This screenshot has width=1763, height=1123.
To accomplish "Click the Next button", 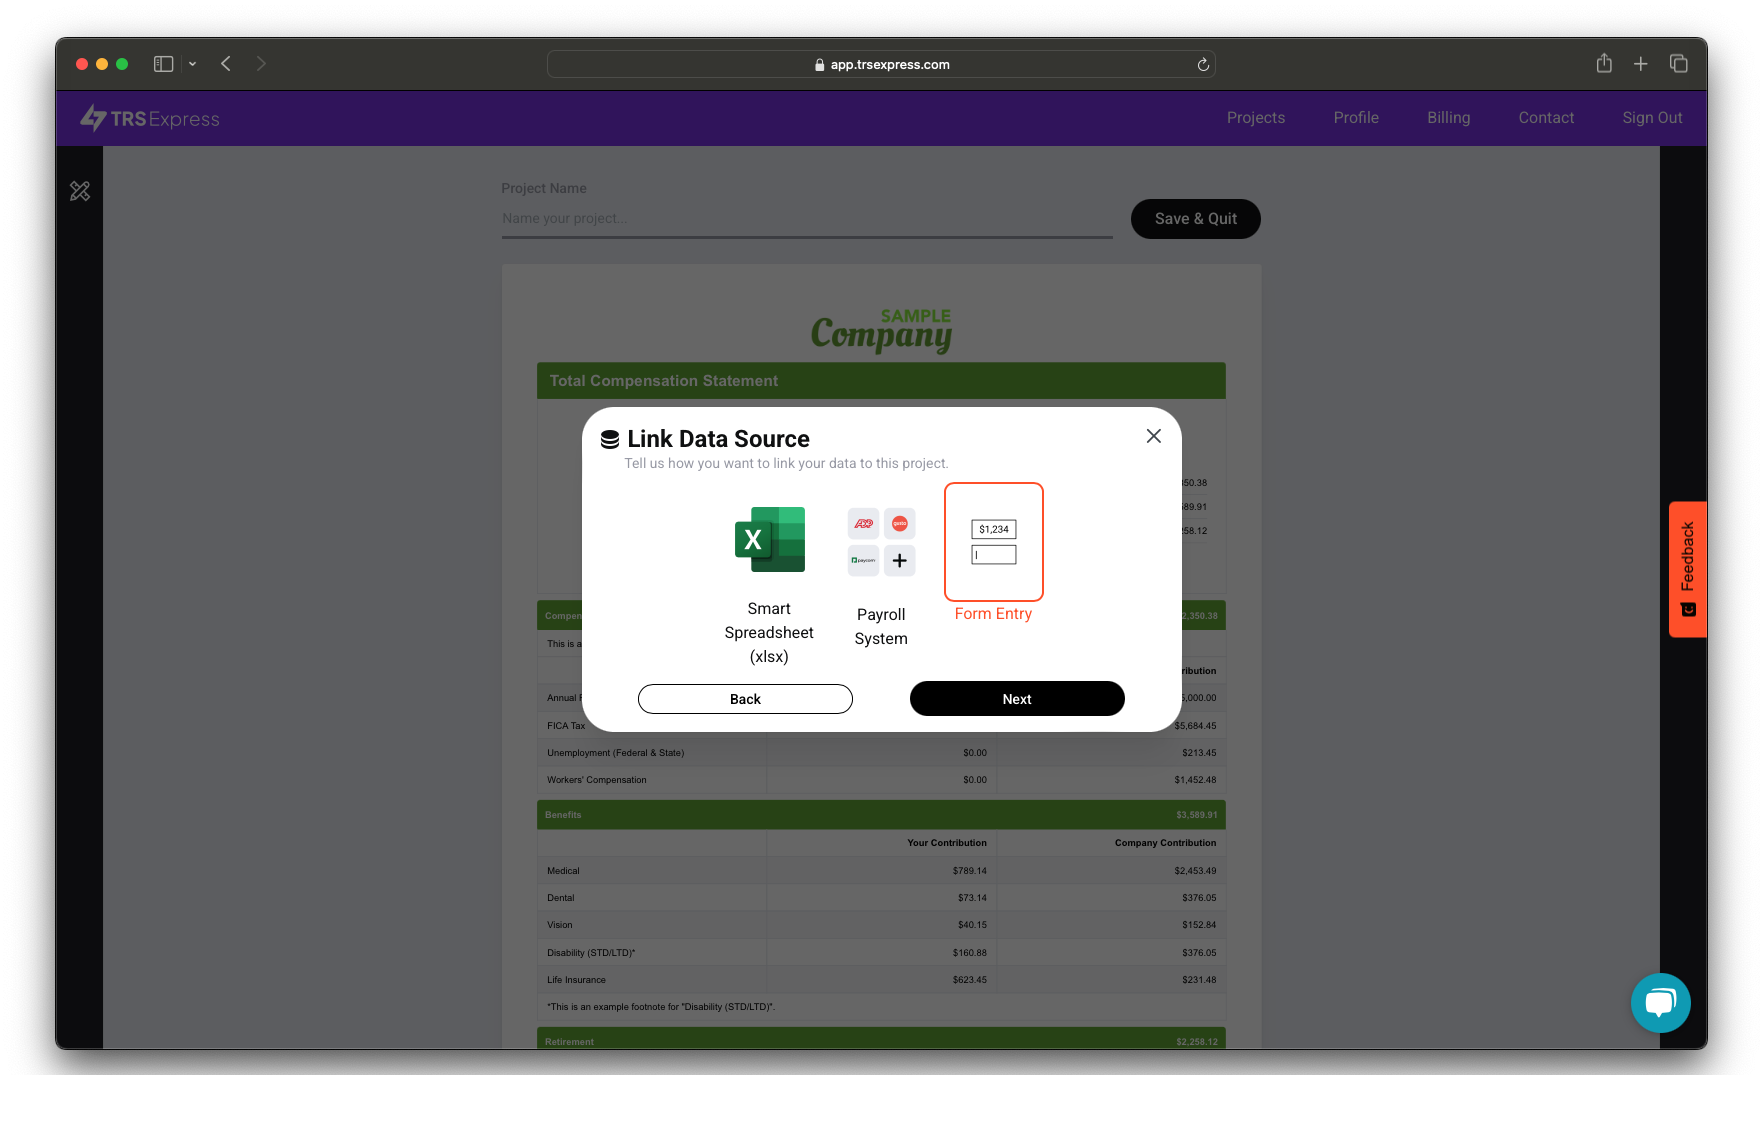I will pyautogui.click(x=1017, y=699).
